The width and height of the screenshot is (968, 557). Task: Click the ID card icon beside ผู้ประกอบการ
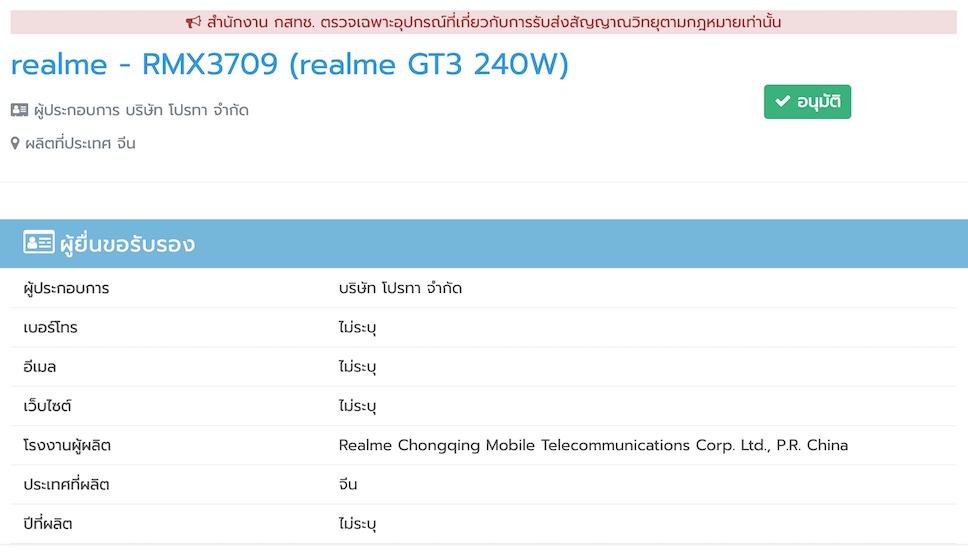click(x=20, y=110)
